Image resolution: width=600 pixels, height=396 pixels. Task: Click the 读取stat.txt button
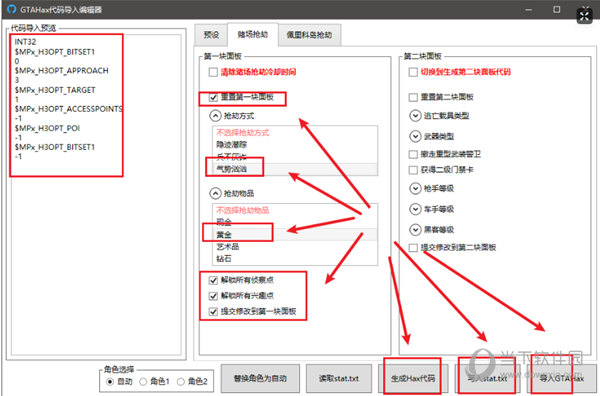339,378
